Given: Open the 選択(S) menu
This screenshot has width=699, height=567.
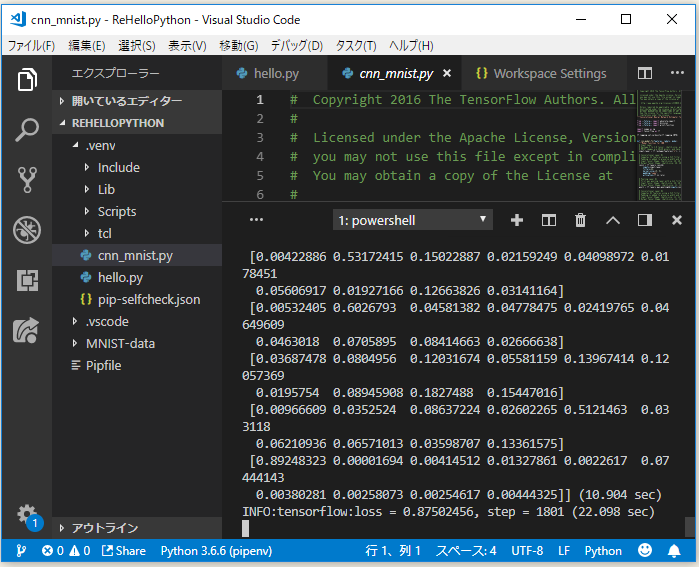Looking at the screenshot, I should [136, 45].
